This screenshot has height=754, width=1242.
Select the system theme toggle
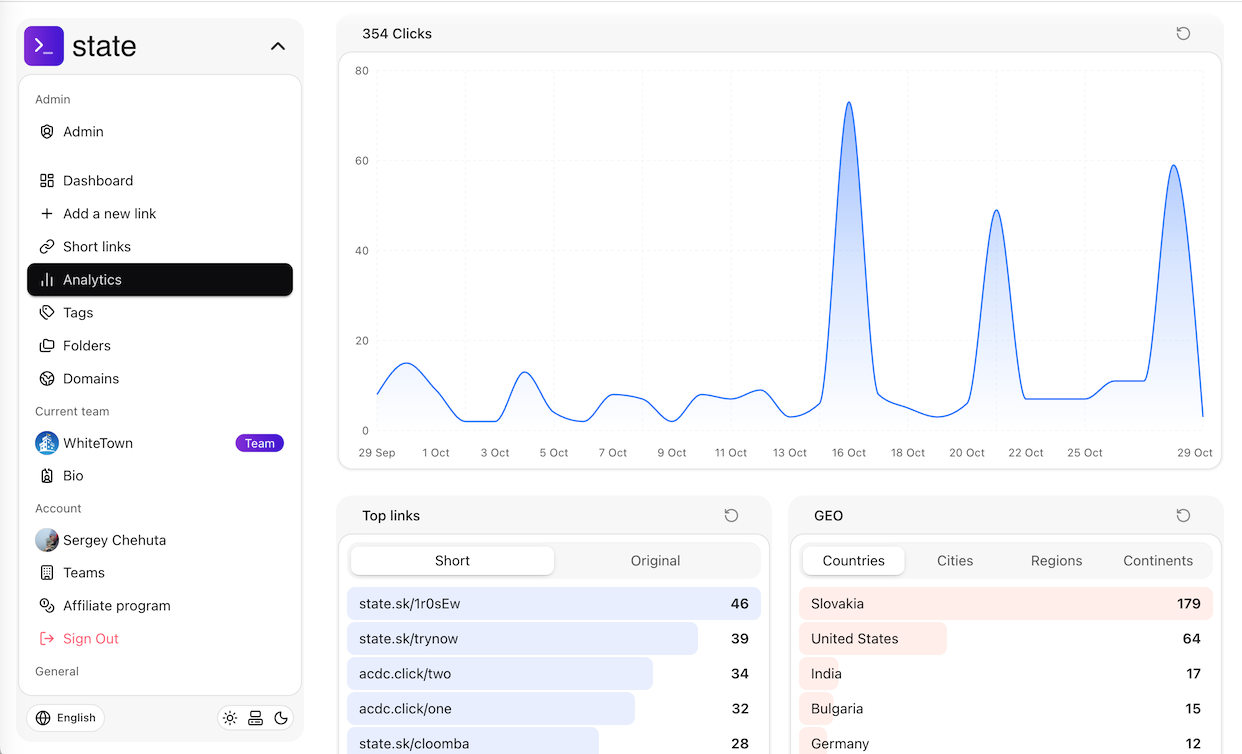pos(255,718)
